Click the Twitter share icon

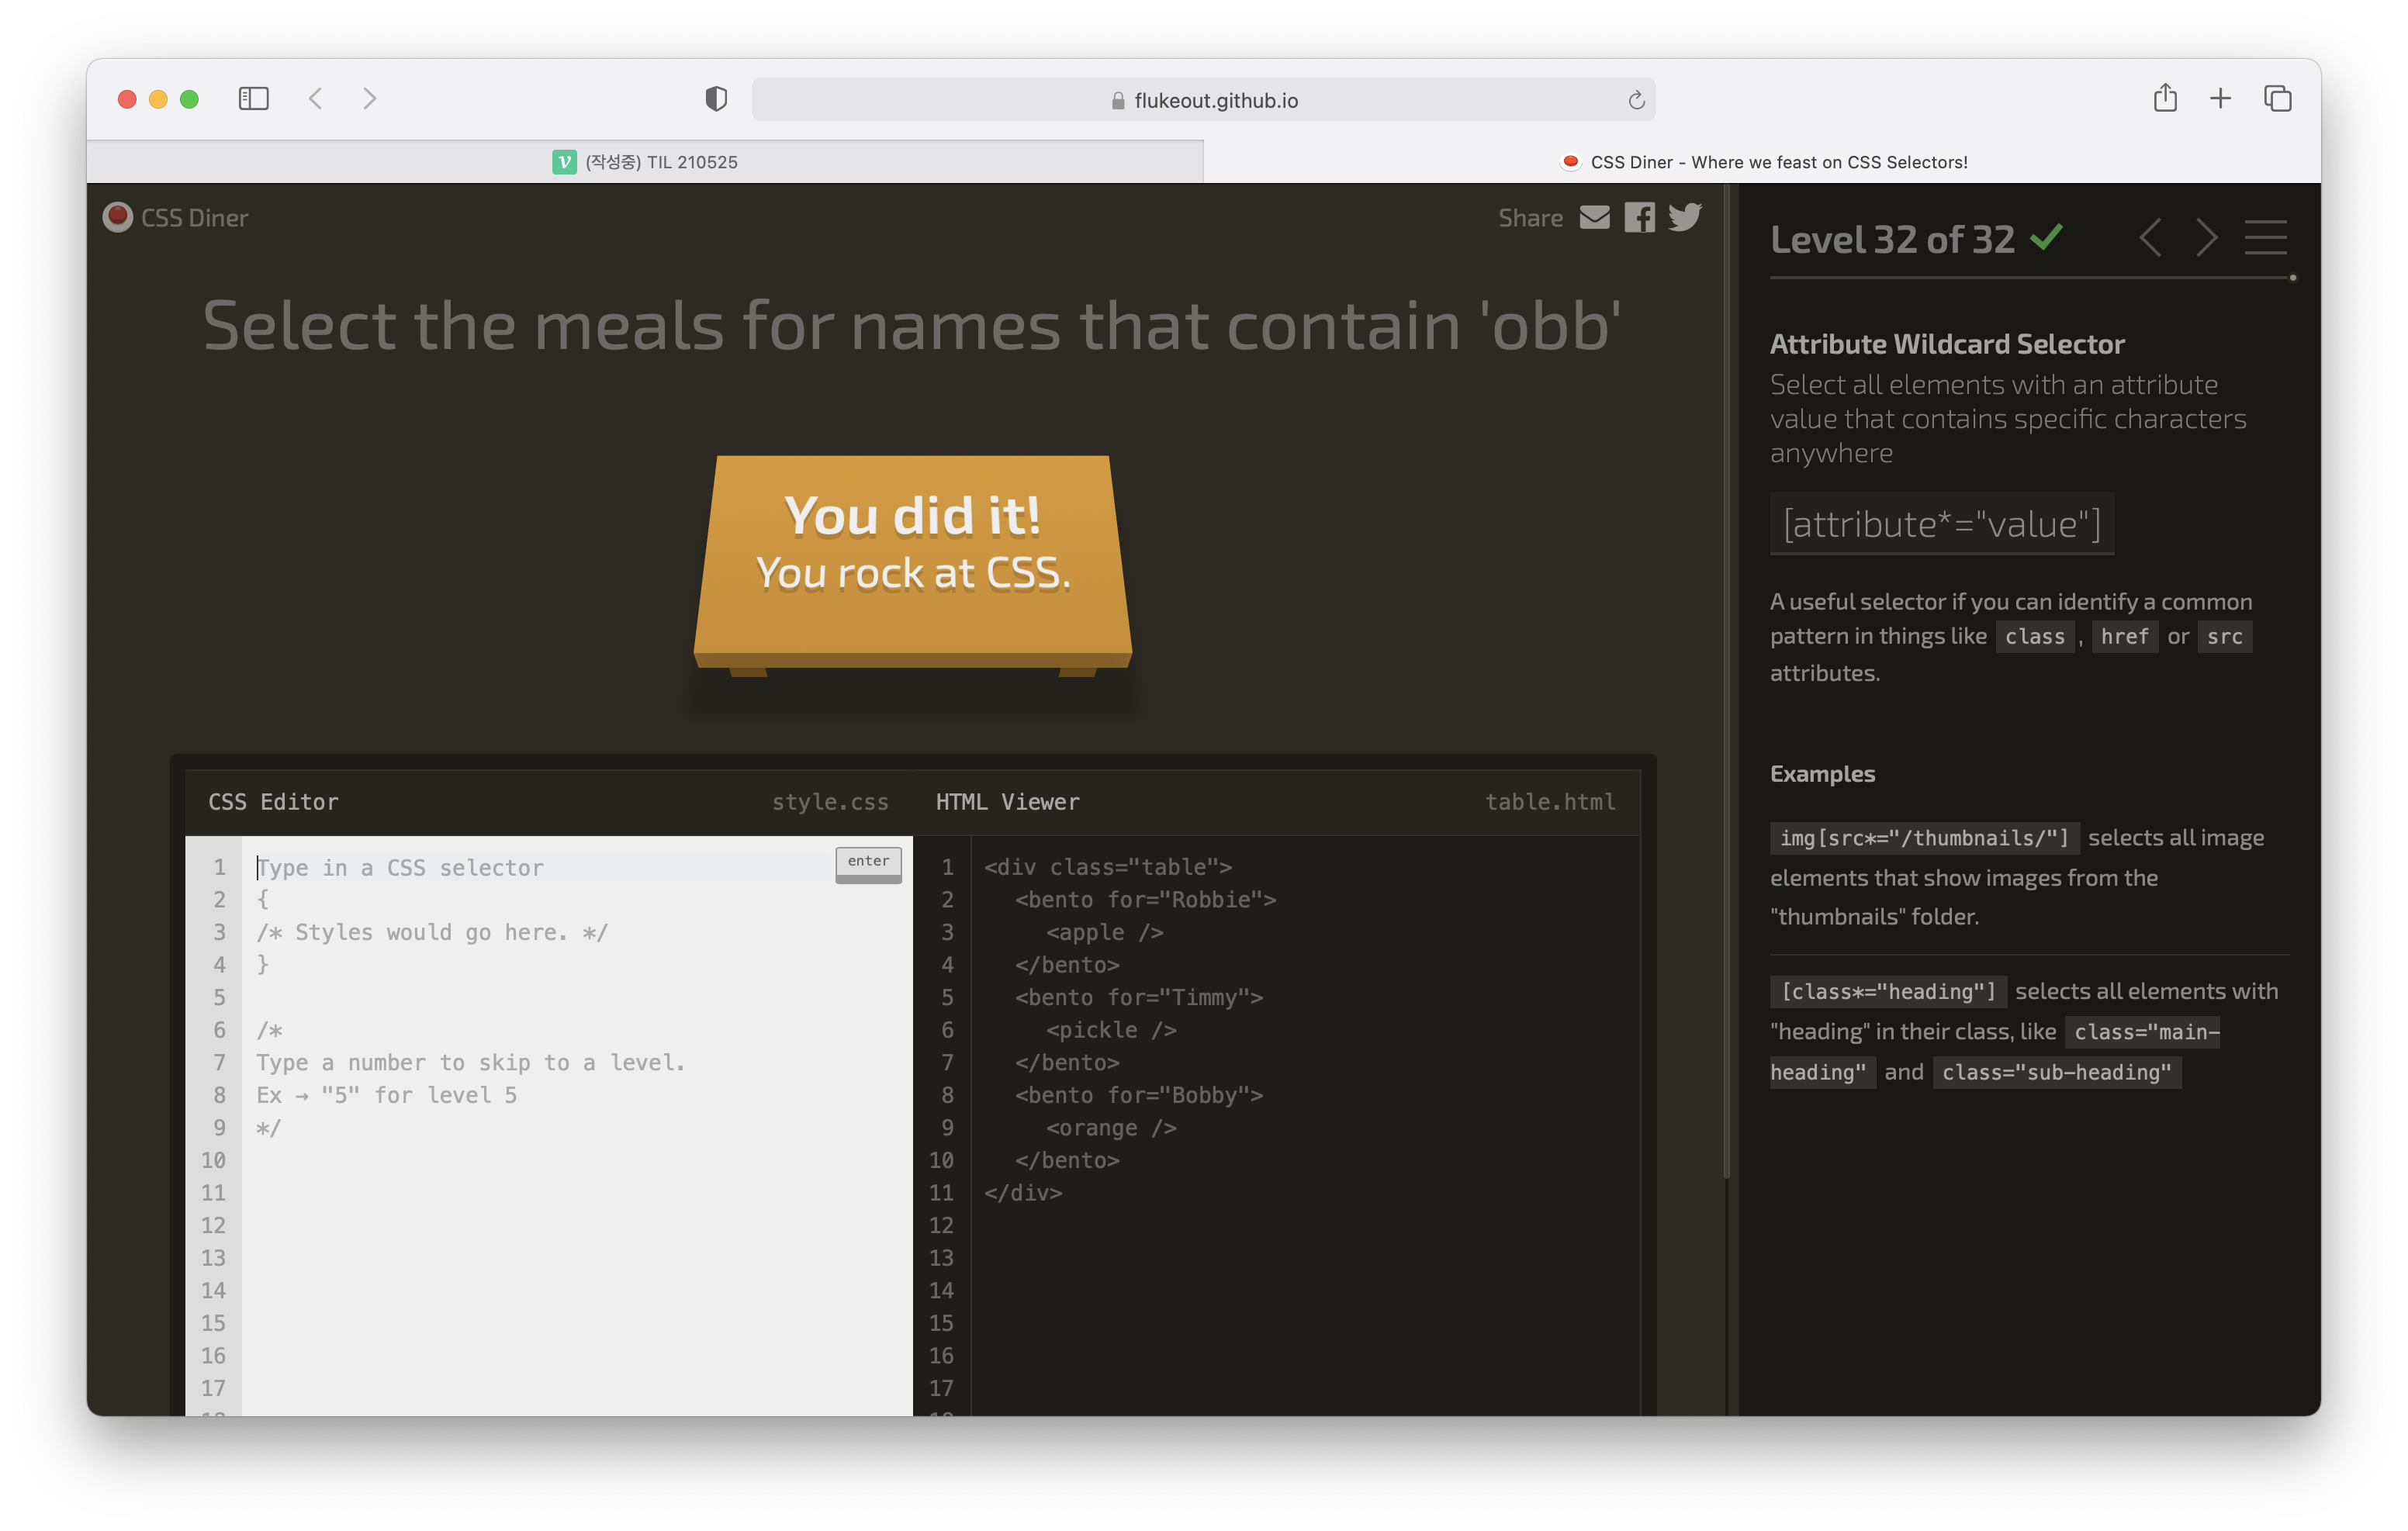click(1685, 217)
